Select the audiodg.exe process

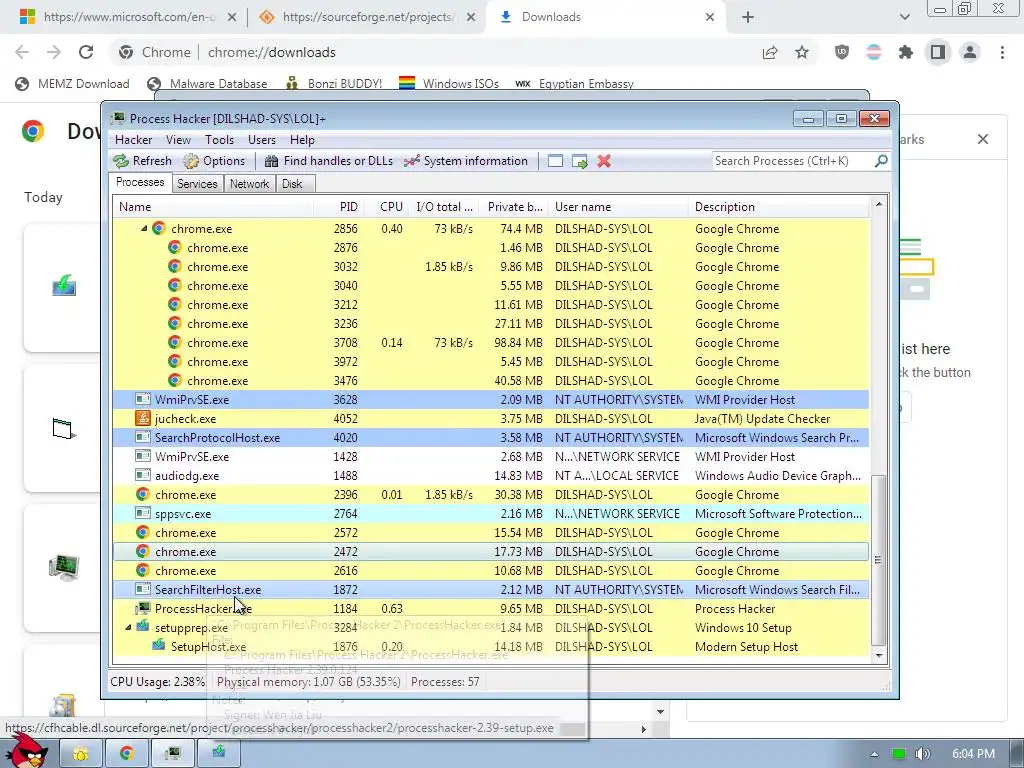[490, 475]
